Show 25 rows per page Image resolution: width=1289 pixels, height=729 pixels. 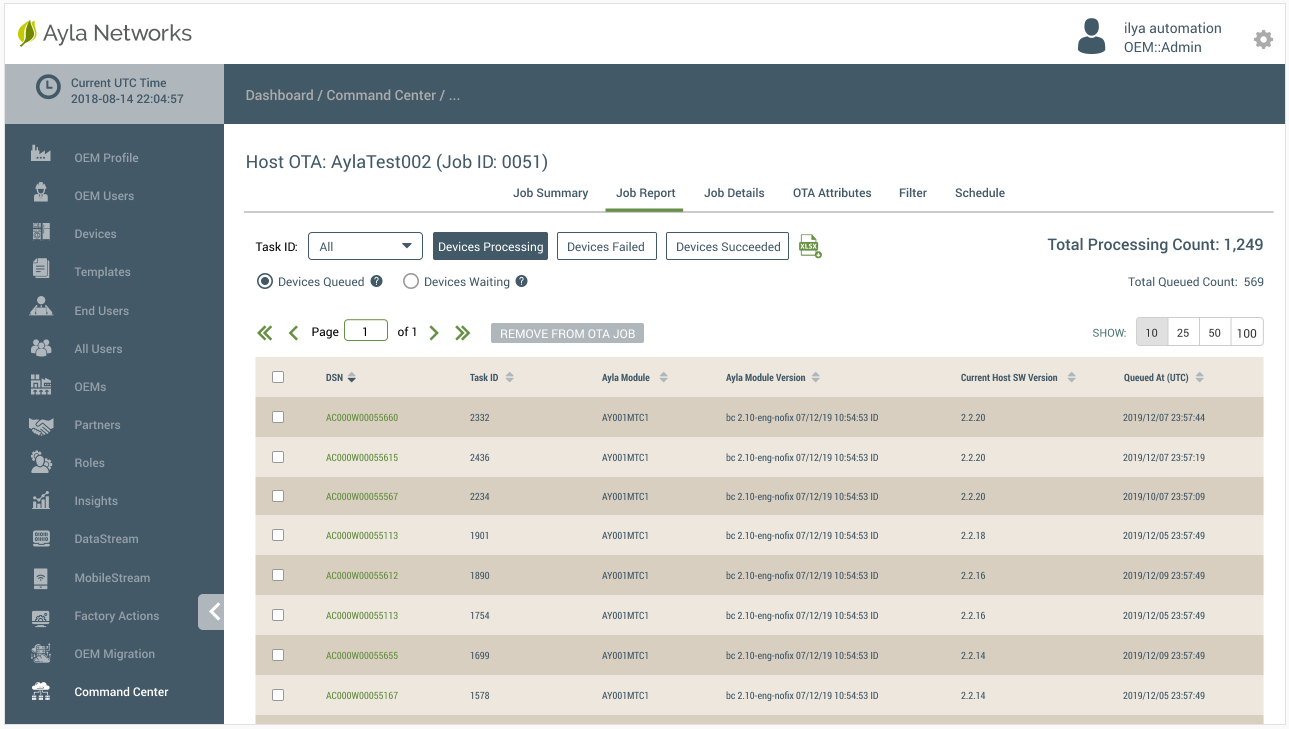pos(1183,333)
